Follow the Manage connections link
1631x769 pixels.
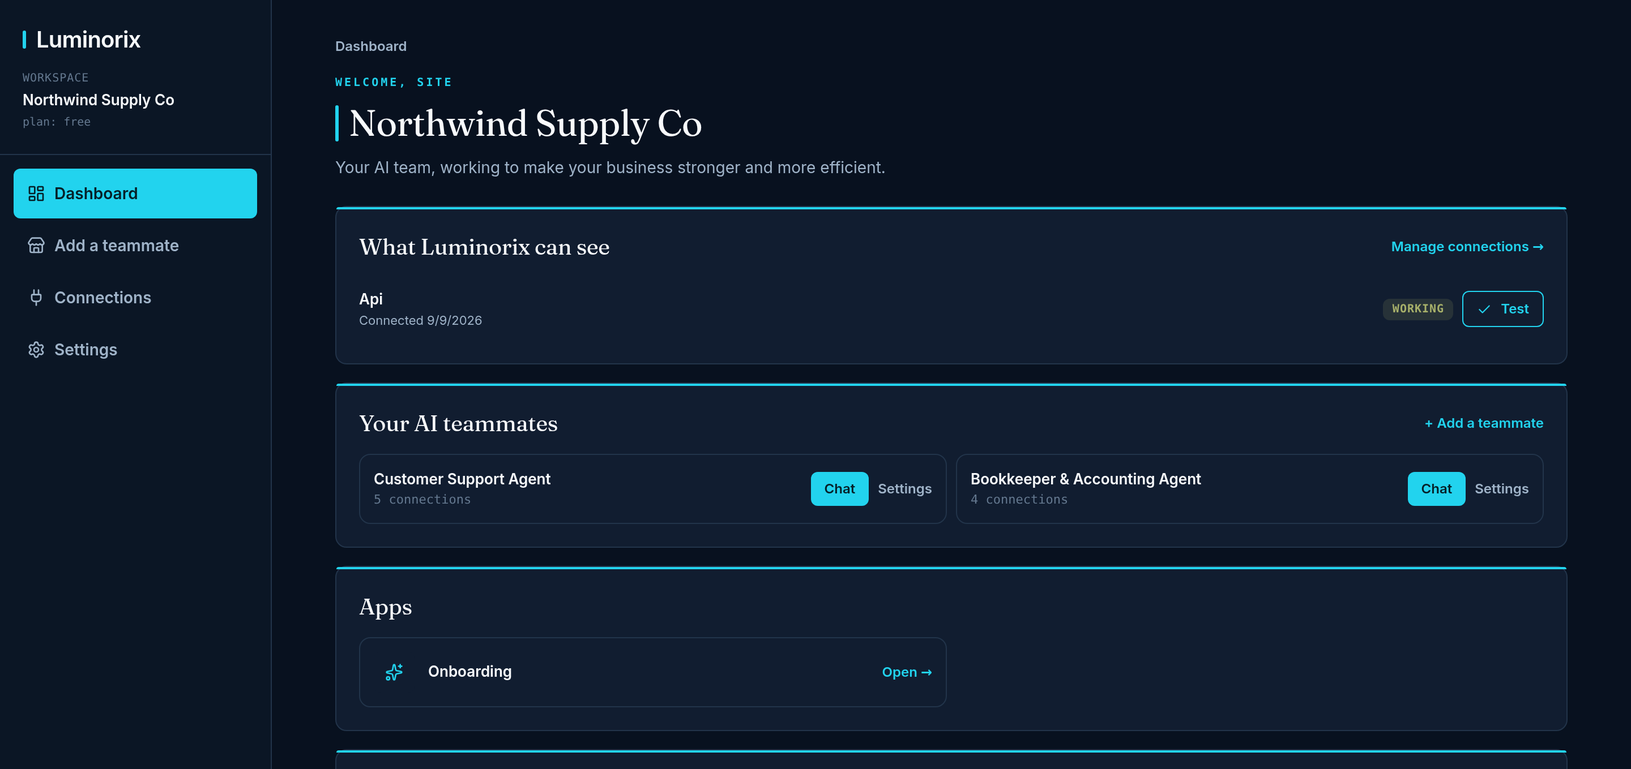1467,246
